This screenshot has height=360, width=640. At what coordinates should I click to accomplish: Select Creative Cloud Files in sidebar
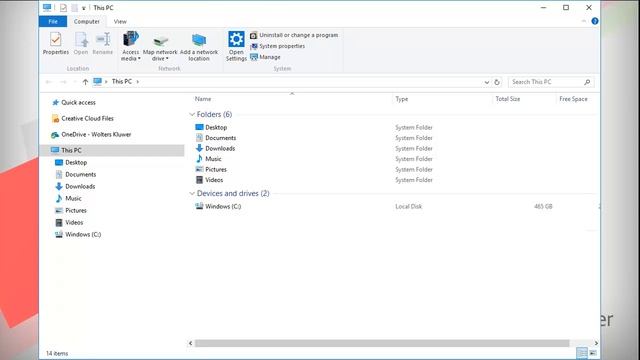point(83,118)
